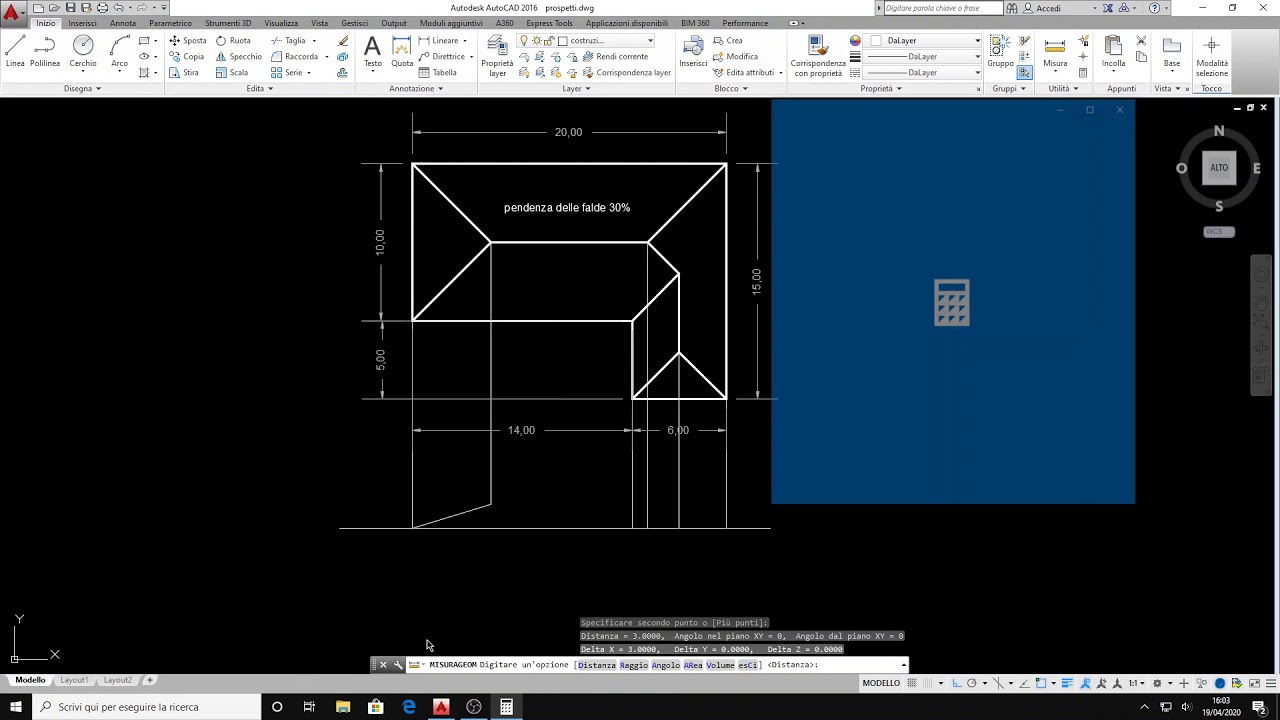Switch to the Annota tab
This screenshot has width=1280, height=720.
pos(123,23)
